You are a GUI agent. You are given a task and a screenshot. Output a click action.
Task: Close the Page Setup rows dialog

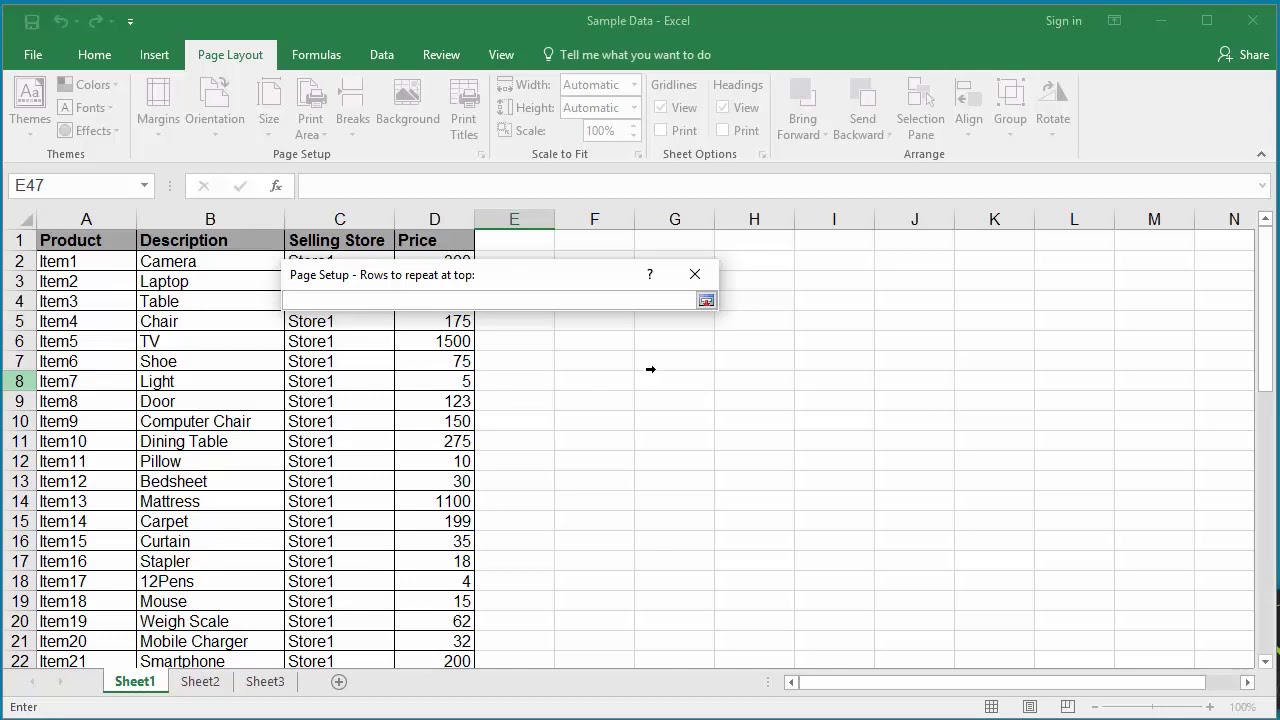click(x=695, y=274)
